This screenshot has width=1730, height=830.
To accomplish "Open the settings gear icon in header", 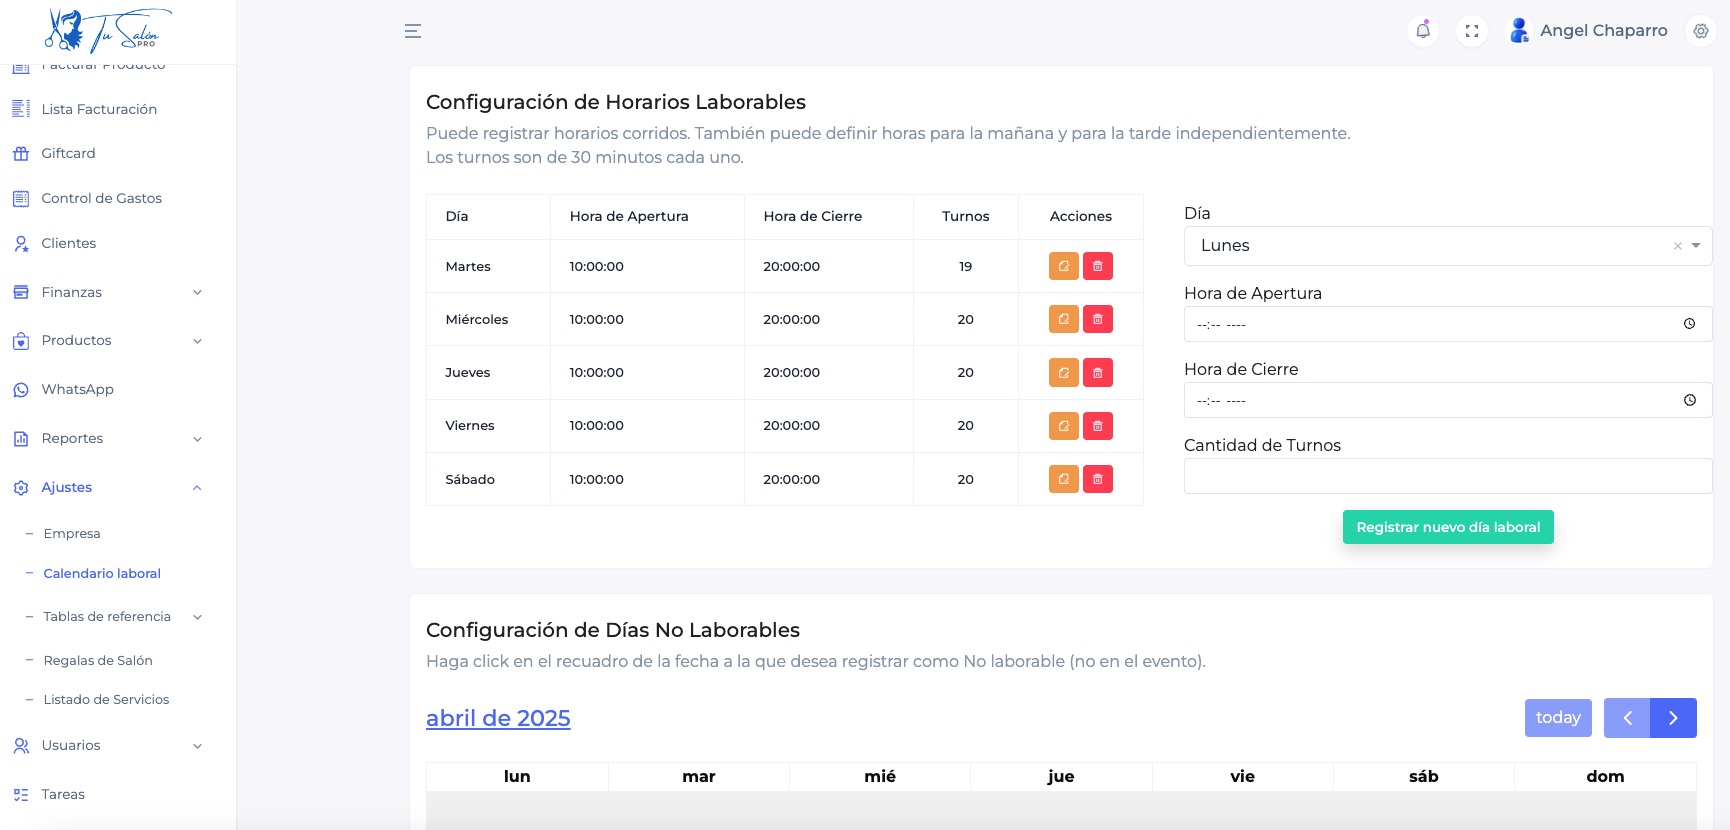I will pyautogui.click(x=1700, y=31).
